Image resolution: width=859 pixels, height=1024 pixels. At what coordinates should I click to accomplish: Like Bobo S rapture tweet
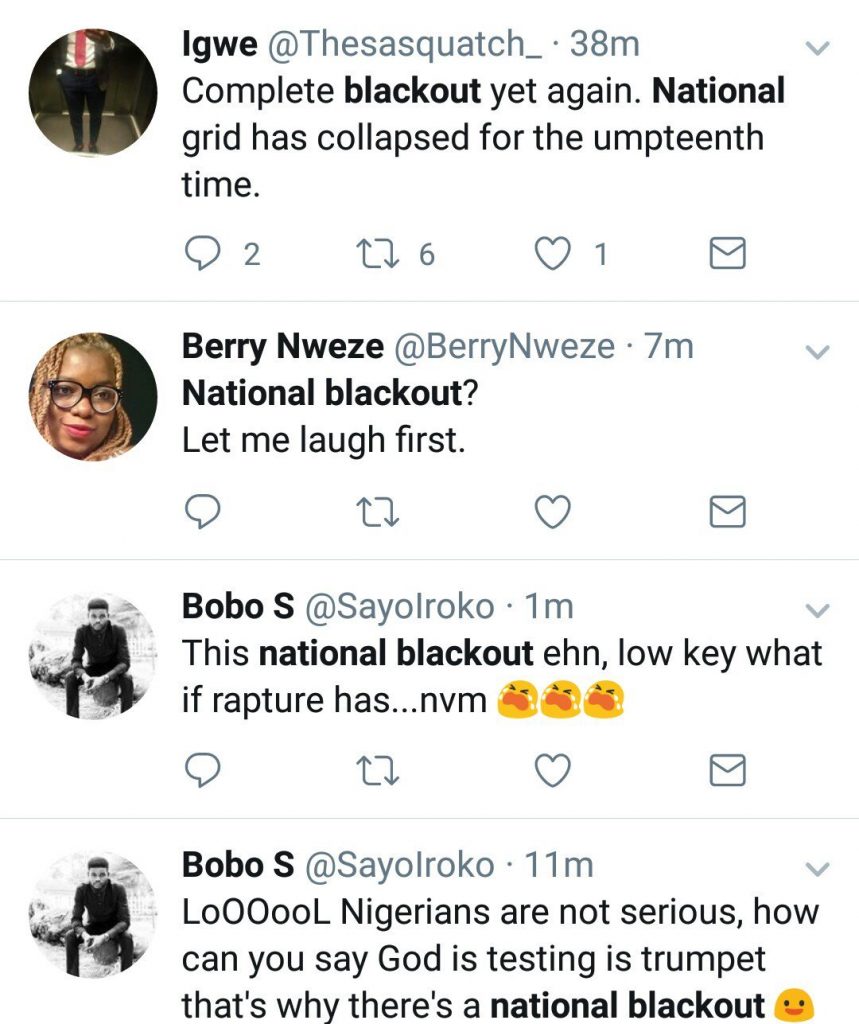[551, 770]
